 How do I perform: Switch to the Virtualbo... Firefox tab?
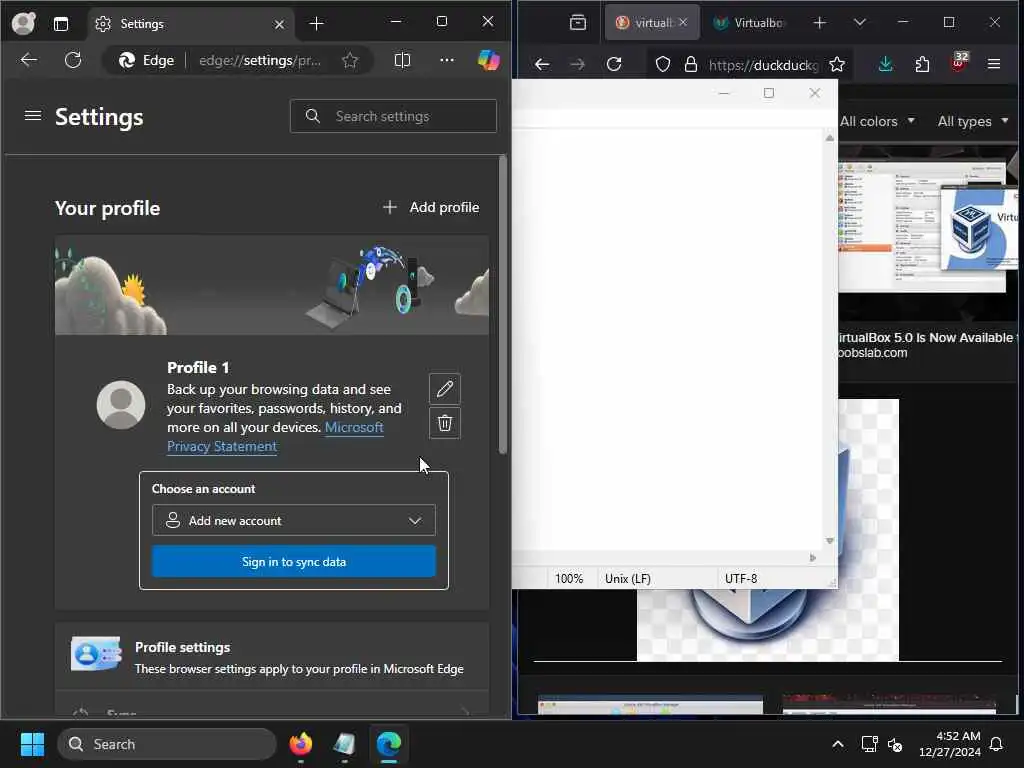[750, 23]
